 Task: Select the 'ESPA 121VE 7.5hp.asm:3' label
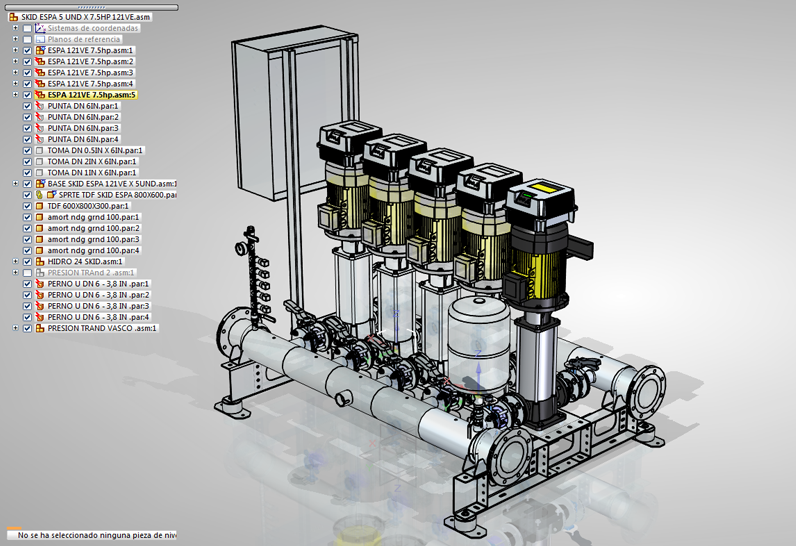pyautogui.click(x=90, y=73)
